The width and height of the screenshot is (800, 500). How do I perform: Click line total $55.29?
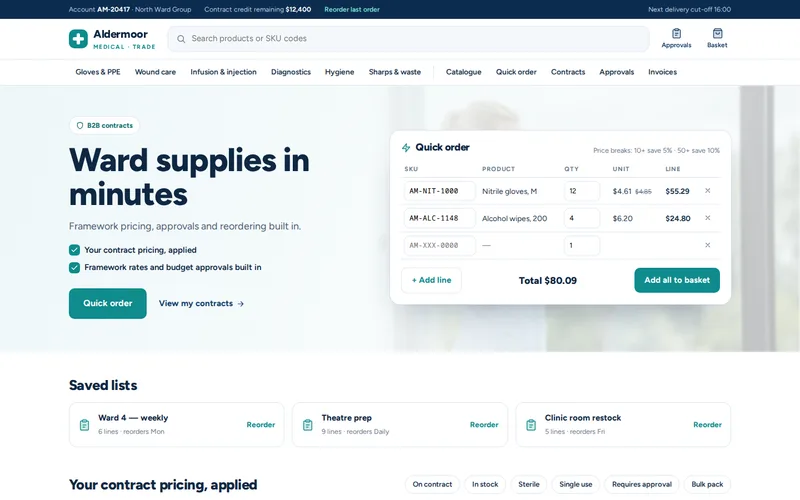[x=678, y=191]
